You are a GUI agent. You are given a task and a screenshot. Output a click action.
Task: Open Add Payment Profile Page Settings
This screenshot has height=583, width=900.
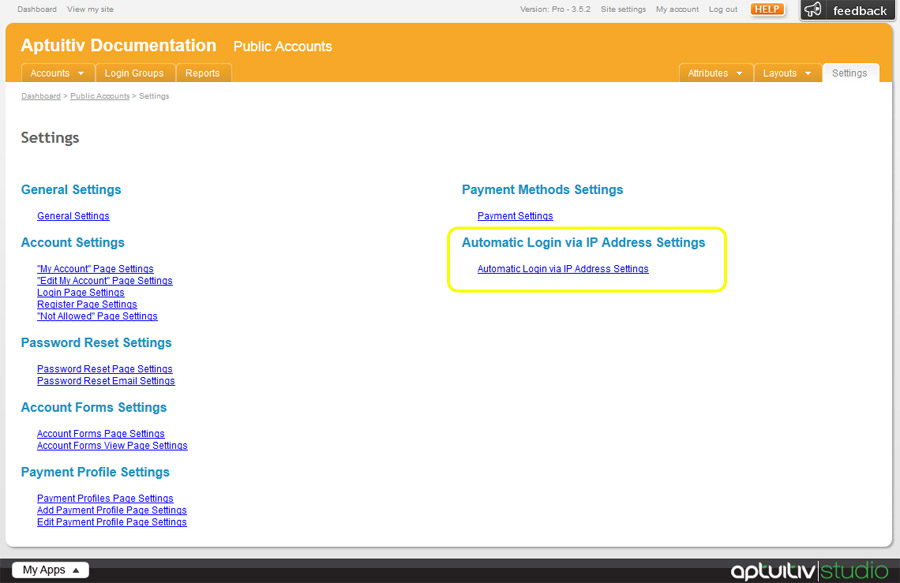tap(111, 510)
